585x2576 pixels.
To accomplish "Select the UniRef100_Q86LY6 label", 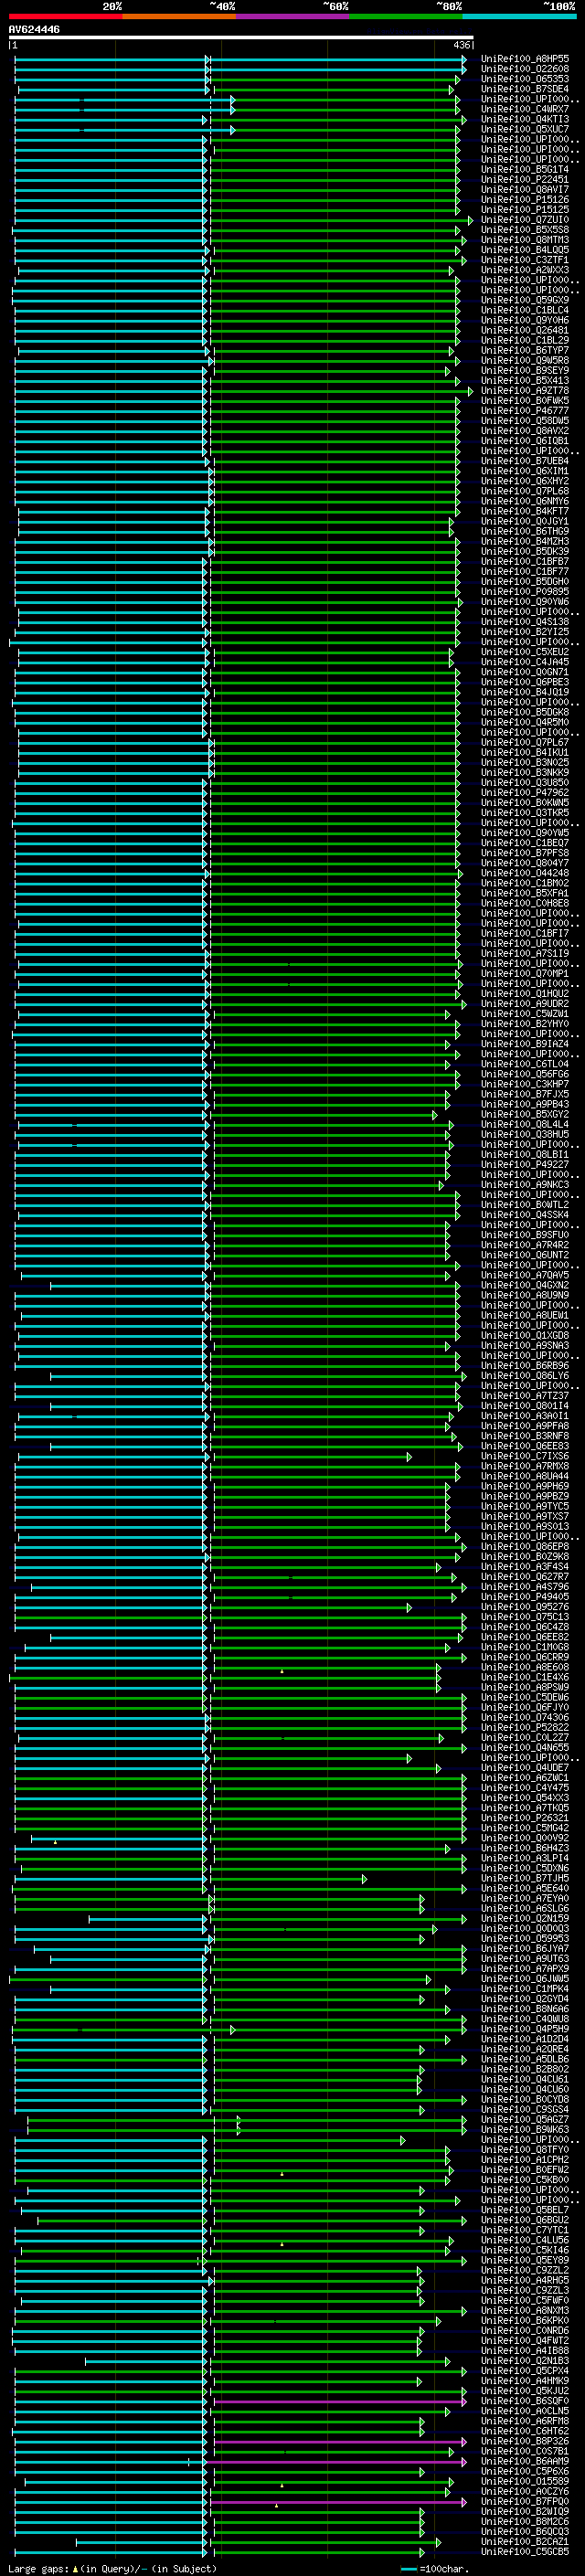I will pyautogui.click(x=525, y=1375).
